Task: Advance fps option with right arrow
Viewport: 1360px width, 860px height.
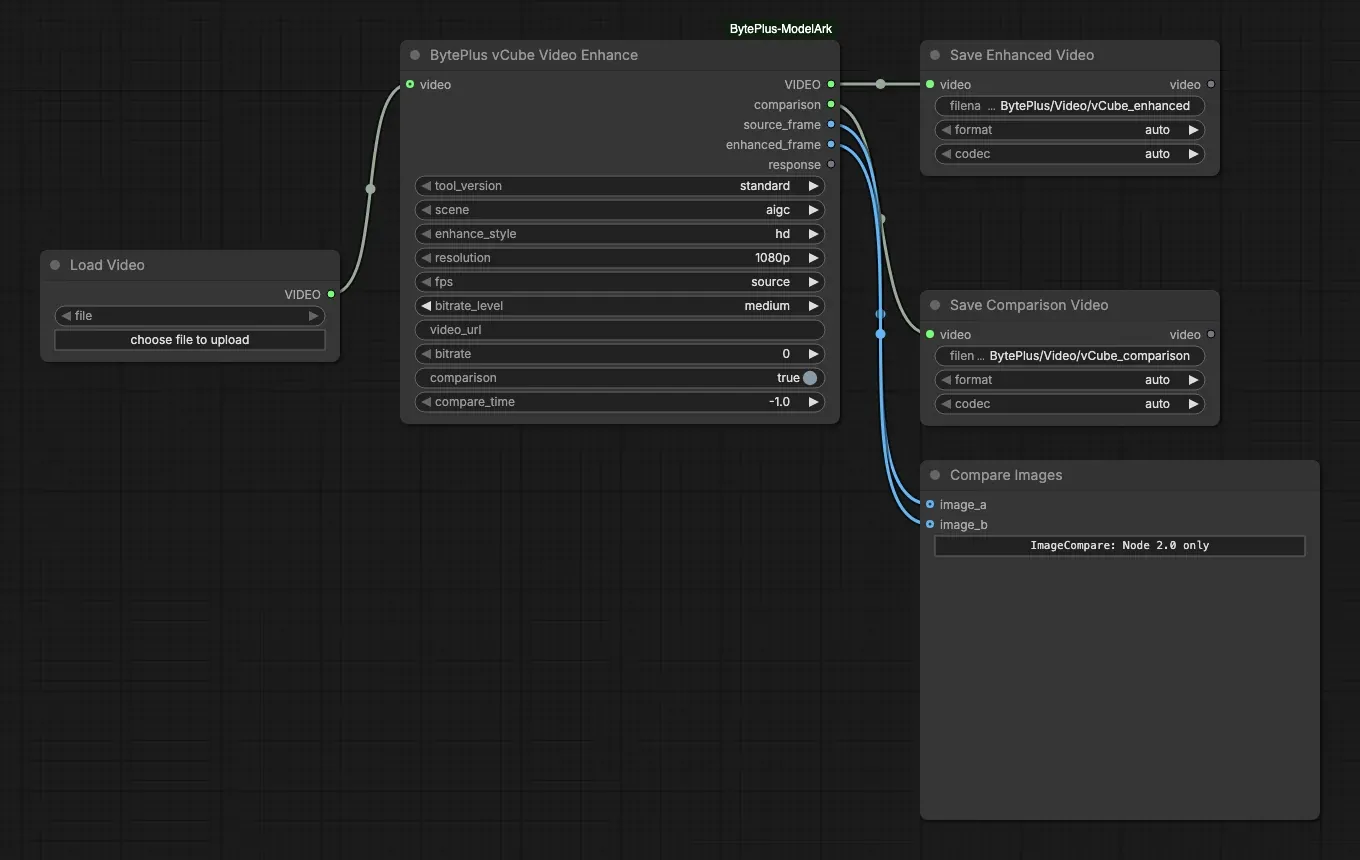Action: 813,282
